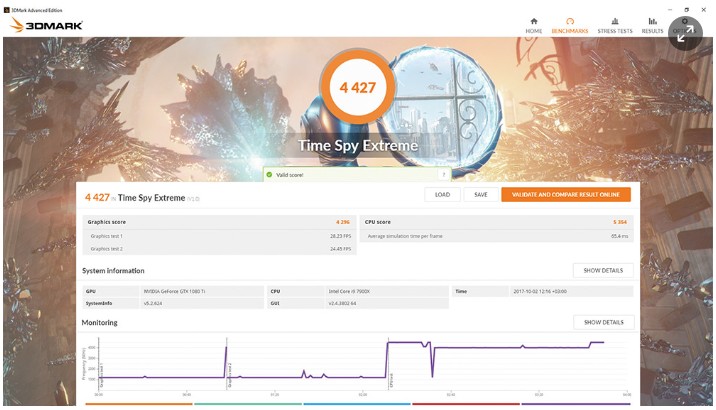Click the GUI version v2.4.3802 value
This screenshot has height=410, width=716.
342,303
